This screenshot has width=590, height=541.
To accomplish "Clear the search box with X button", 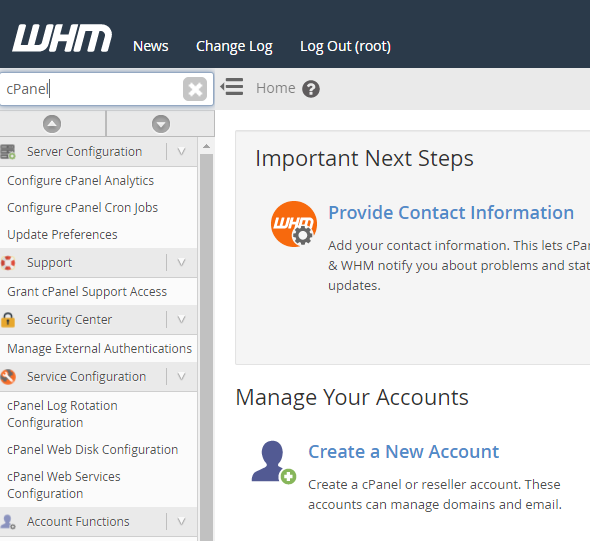I will [195, 89].
